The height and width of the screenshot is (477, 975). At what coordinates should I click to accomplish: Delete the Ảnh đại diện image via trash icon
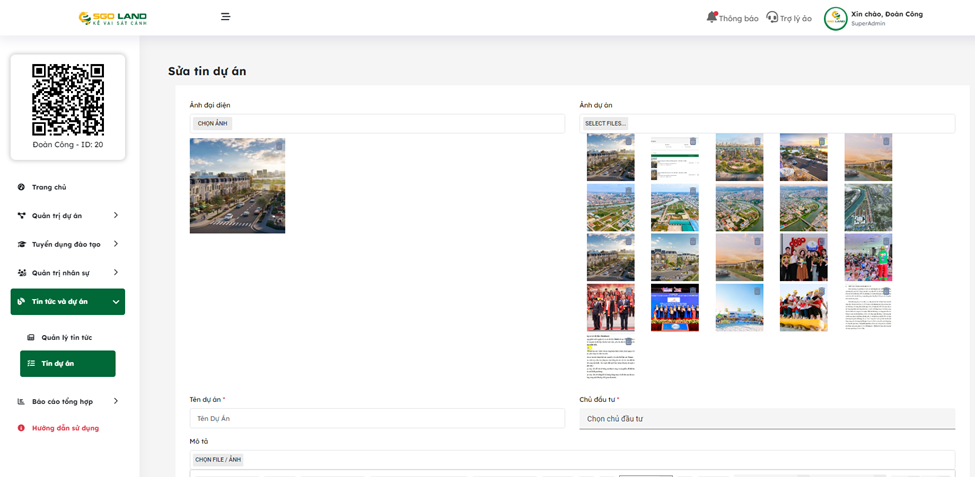point(278,146)
